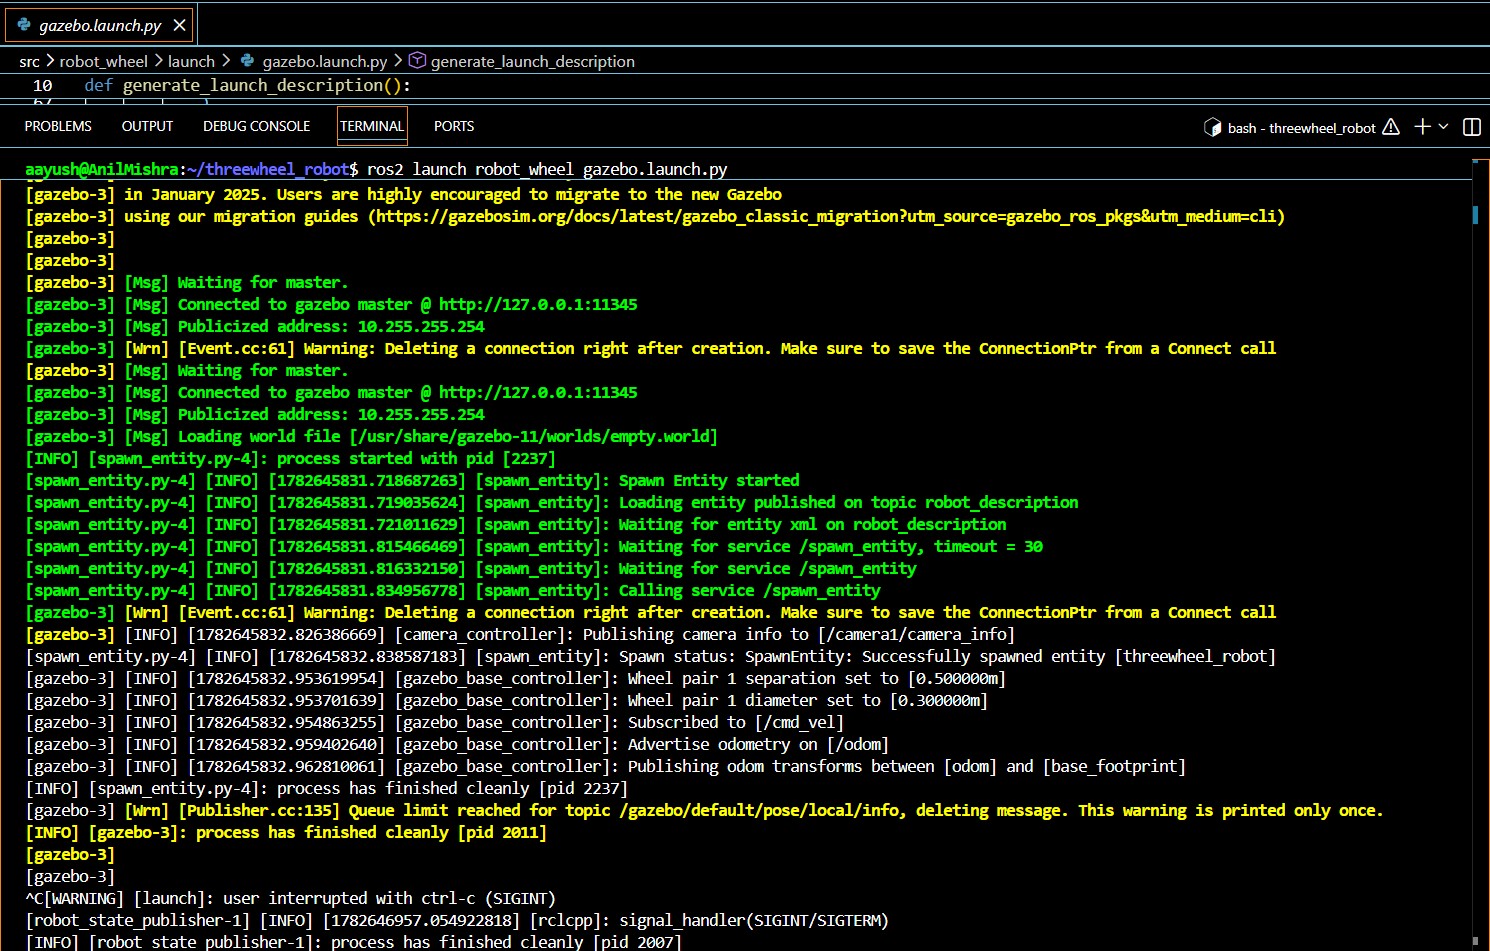Click the bash - threewheel_robot terminal label
This screenshot has height=951, width=1490.
[x=1302, y=128]
